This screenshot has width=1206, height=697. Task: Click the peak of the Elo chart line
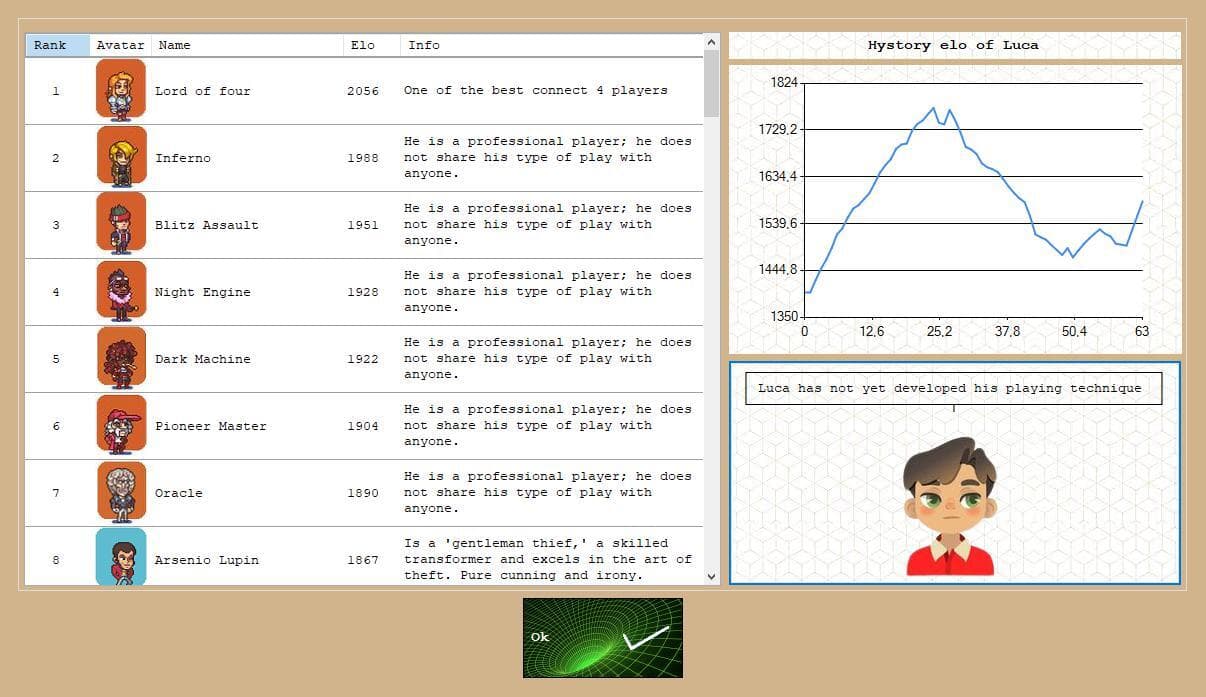tap(934, 108)
